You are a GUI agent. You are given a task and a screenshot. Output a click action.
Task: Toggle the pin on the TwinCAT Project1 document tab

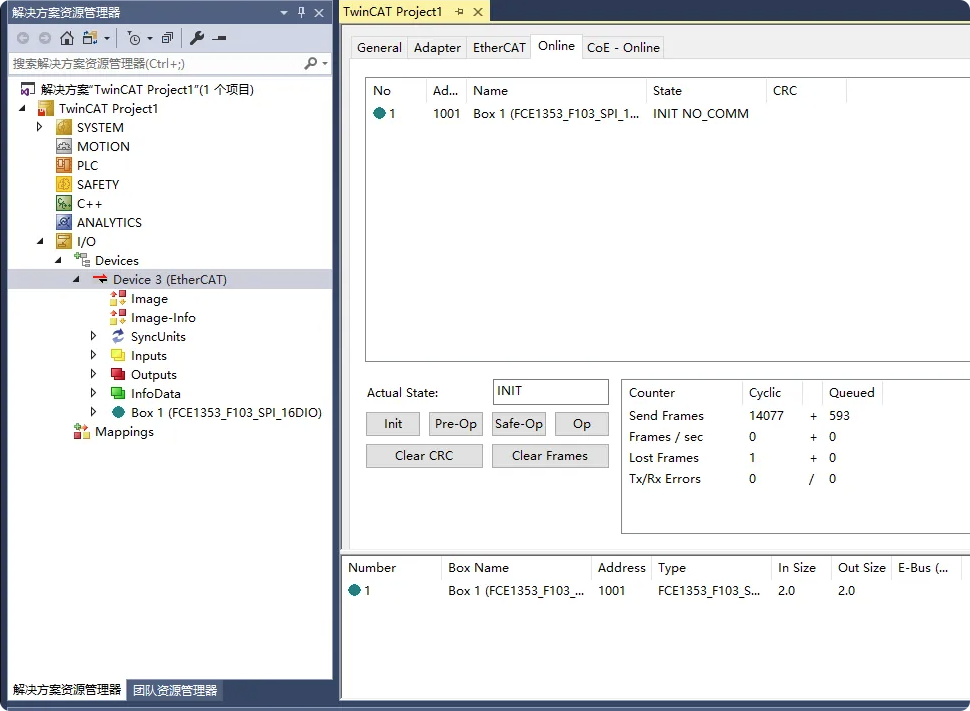[459, 12]
